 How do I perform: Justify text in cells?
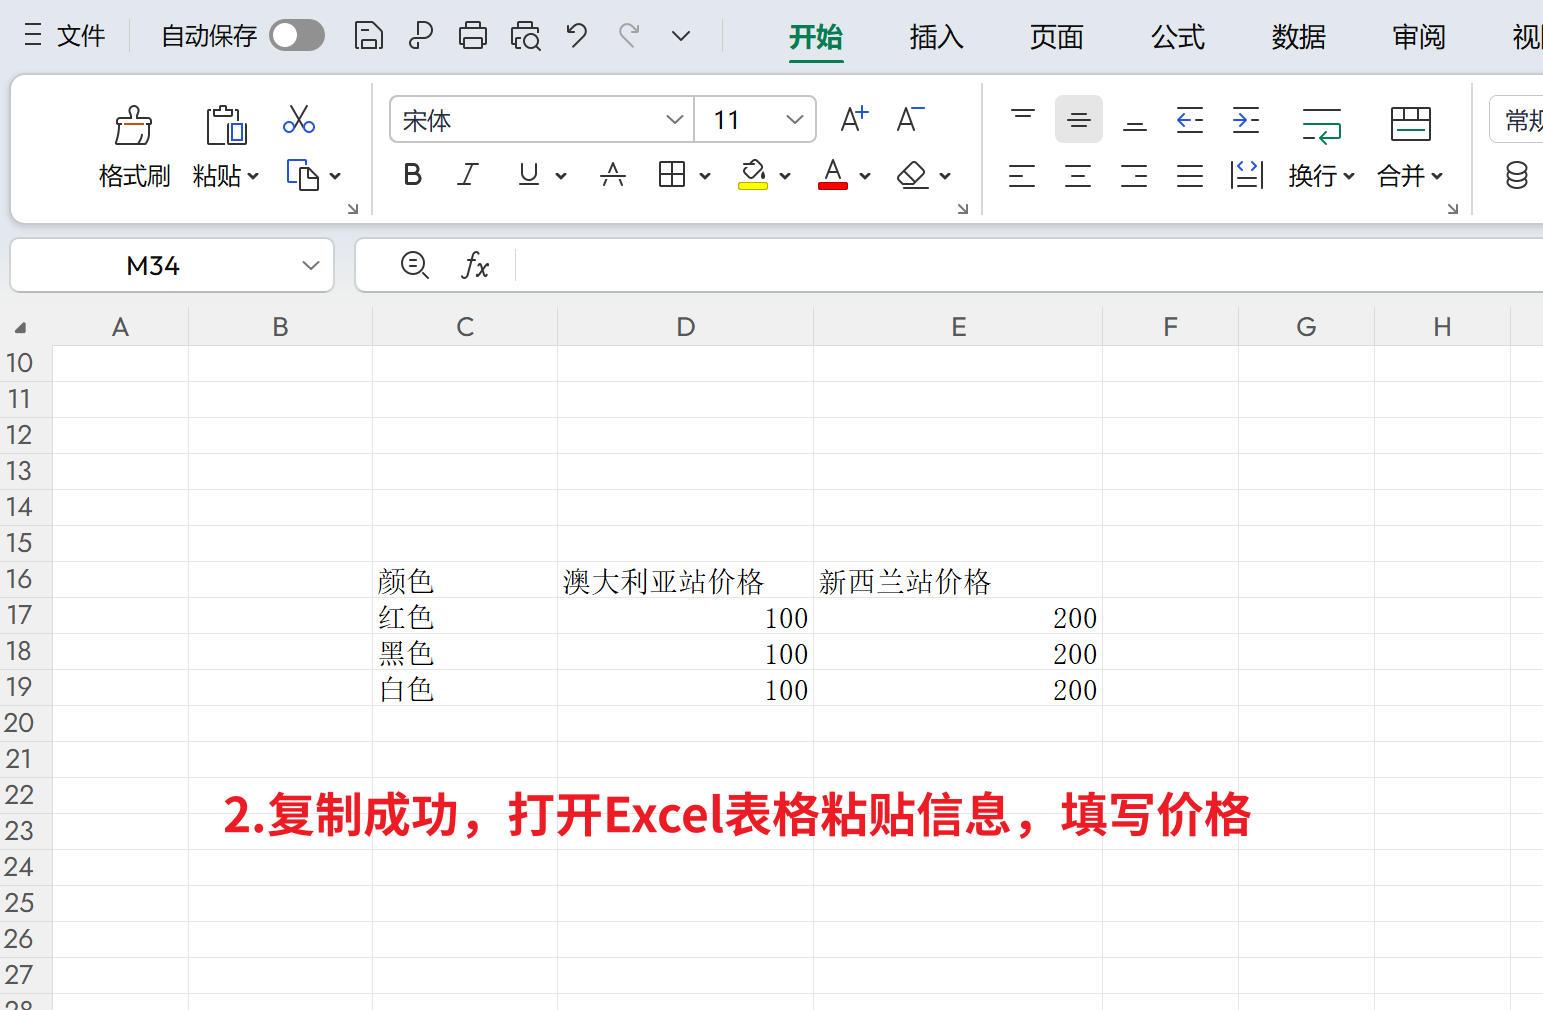tap(1190, 176)
